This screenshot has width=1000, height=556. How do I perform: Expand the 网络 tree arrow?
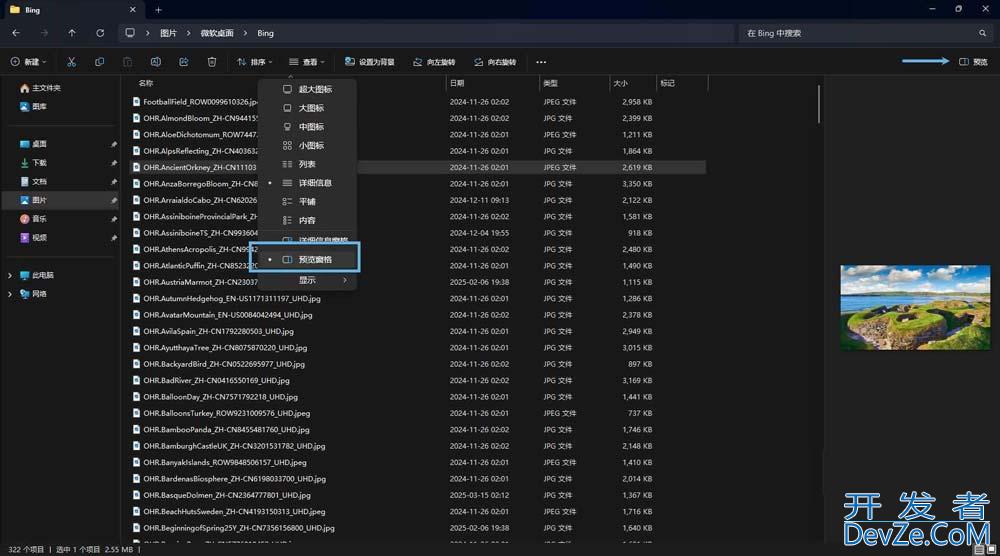(x=10, y=294)
